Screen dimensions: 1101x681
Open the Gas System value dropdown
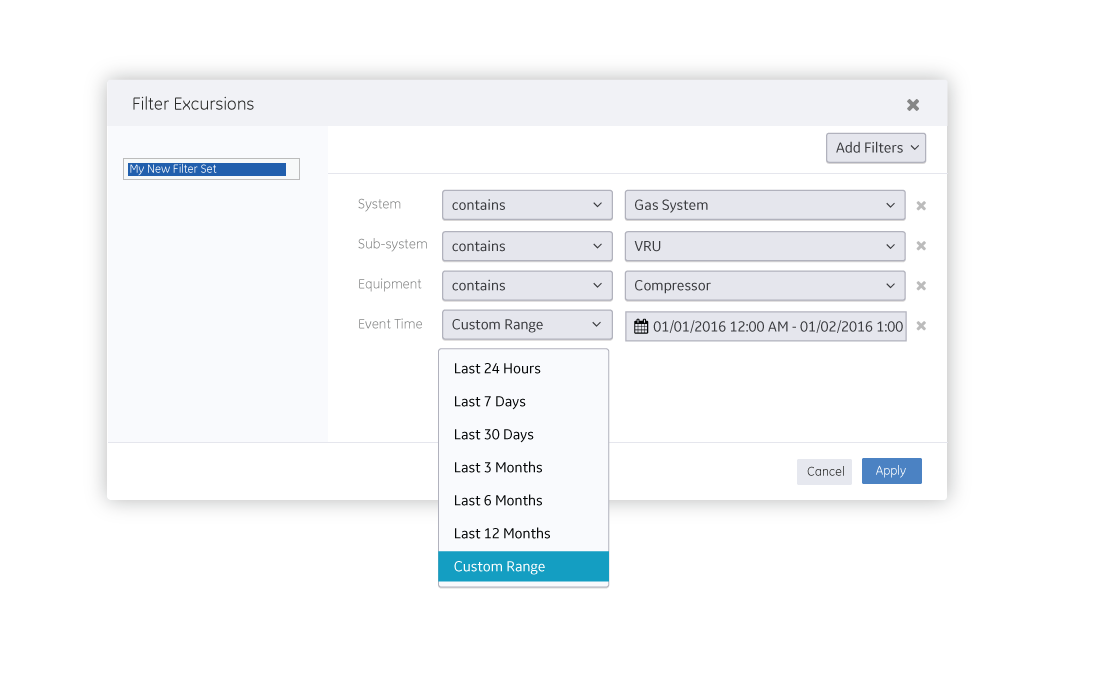coord(765,205)
